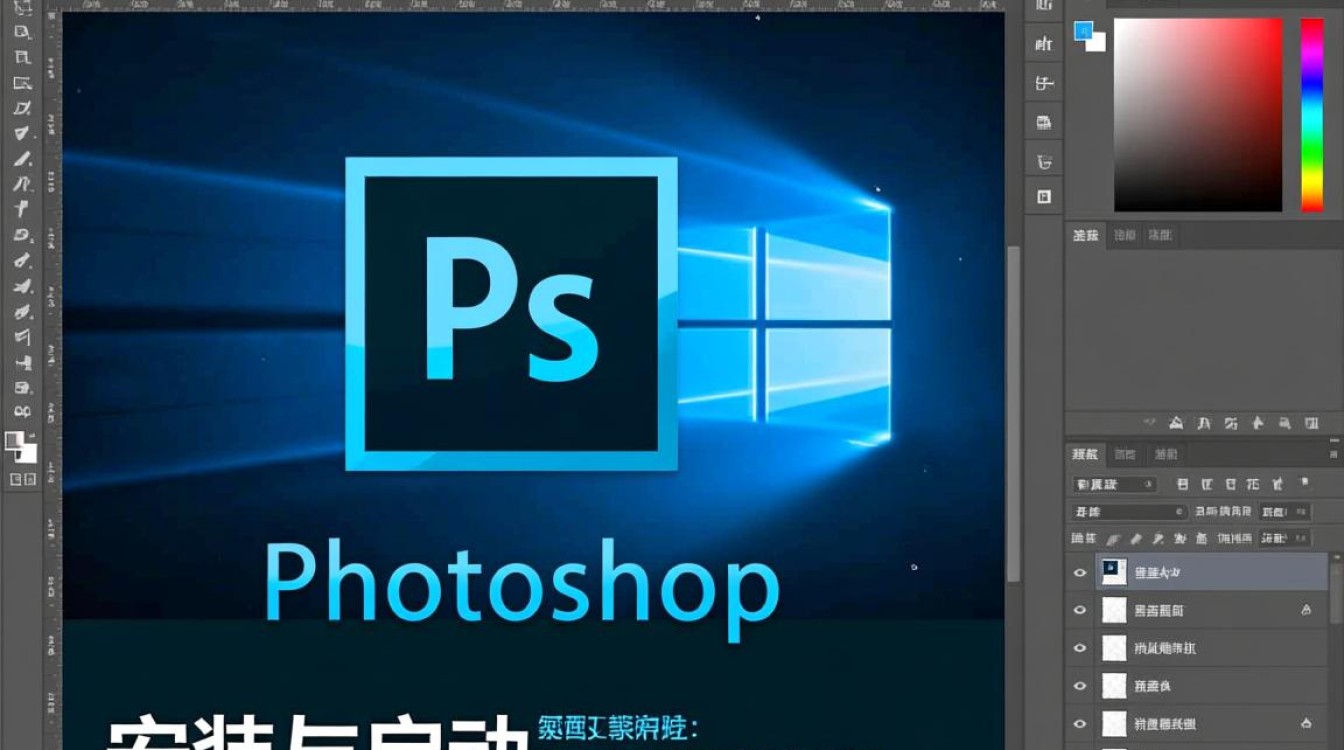1344x750 pixels.
Task: Click the lock badge on the fifth layer row
Action: click(1306, 723)
